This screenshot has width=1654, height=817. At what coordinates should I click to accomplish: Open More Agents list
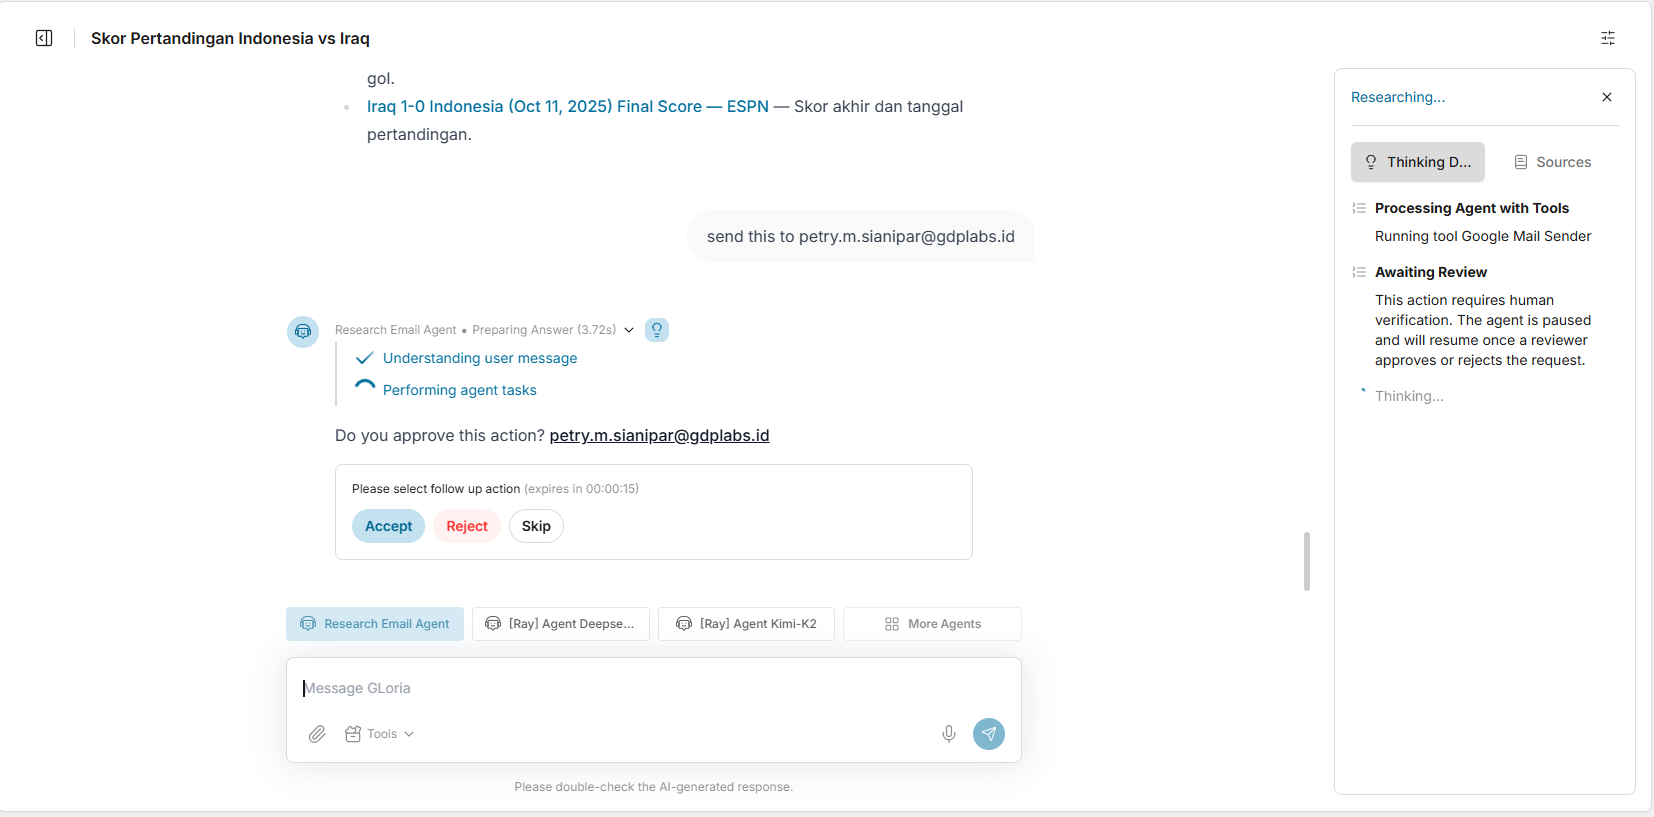click(932, 624)
